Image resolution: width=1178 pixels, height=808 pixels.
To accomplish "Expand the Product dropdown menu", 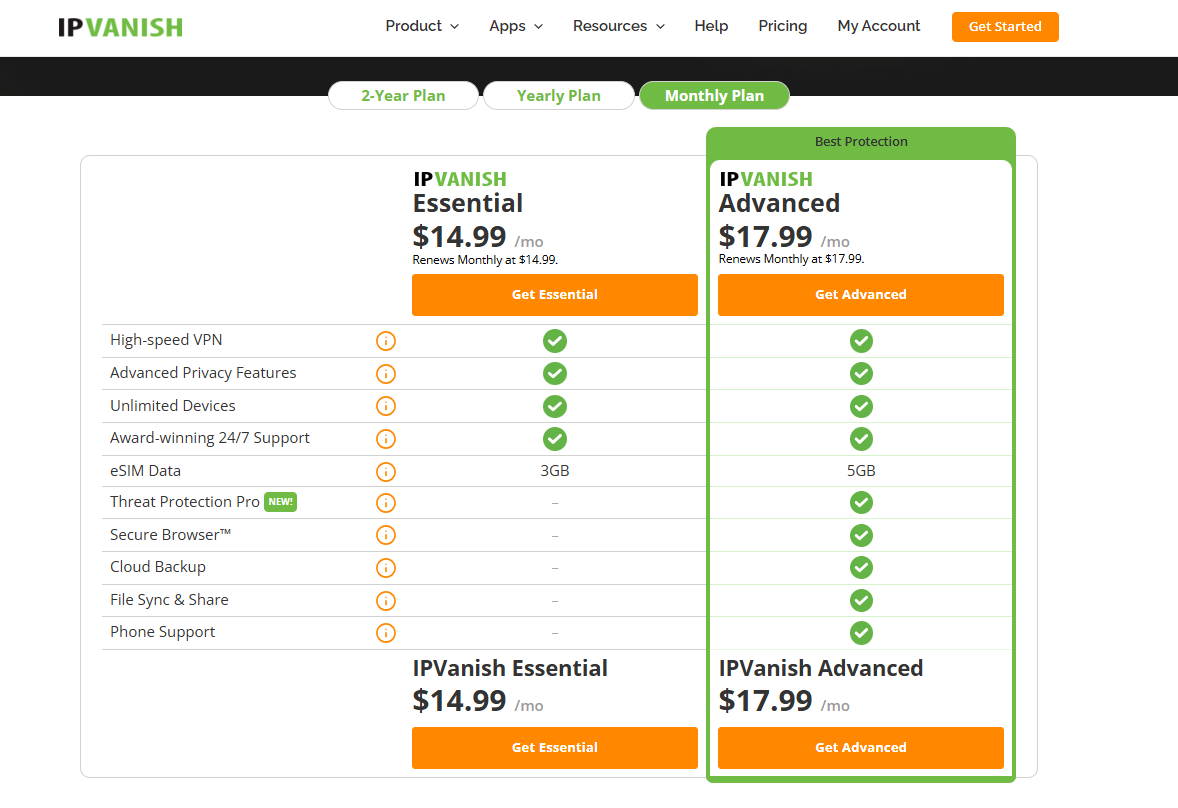I will tap(422, 26).
